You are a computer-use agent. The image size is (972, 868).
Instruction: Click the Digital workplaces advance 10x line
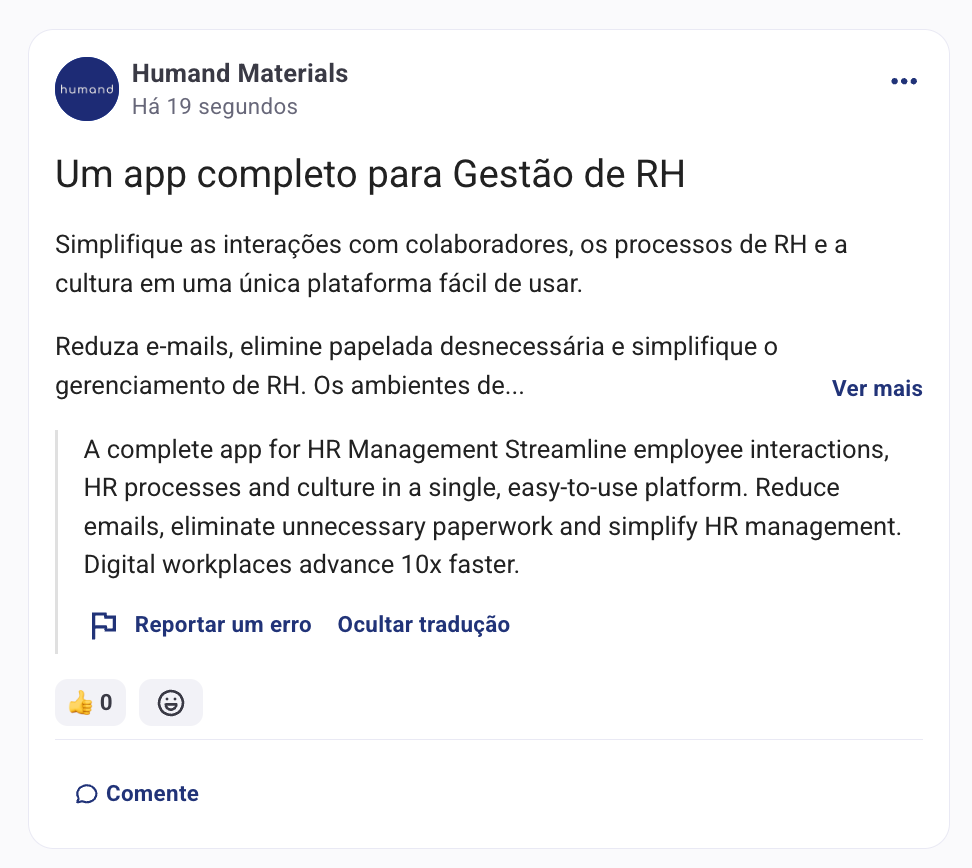tap(302, 564)
